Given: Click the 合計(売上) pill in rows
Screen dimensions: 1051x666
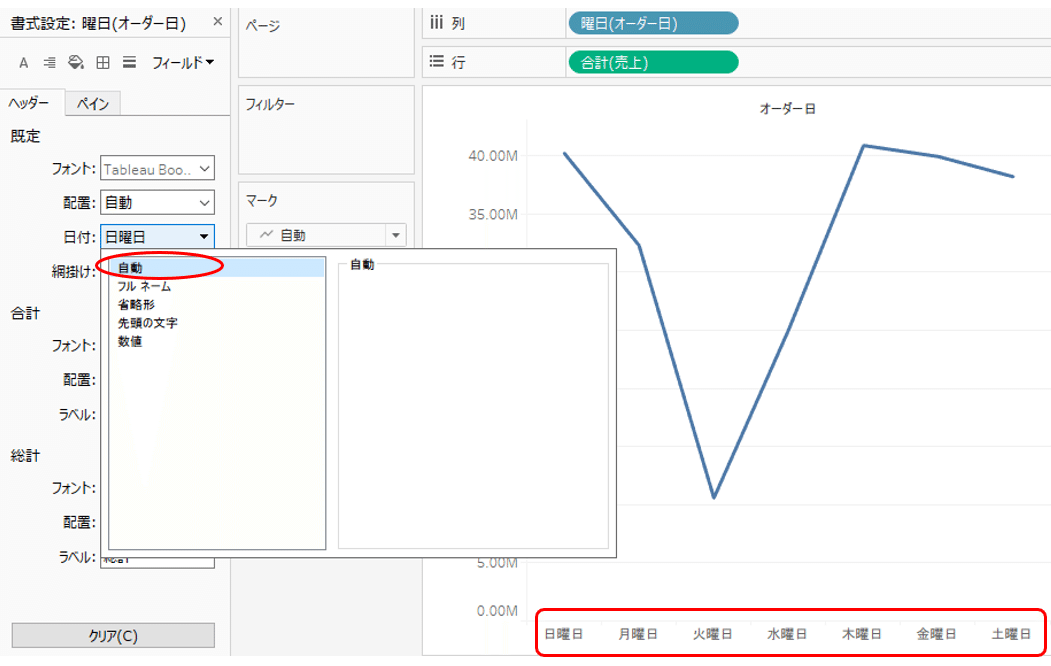Looking at the screenshot, I should coord(654,63).
